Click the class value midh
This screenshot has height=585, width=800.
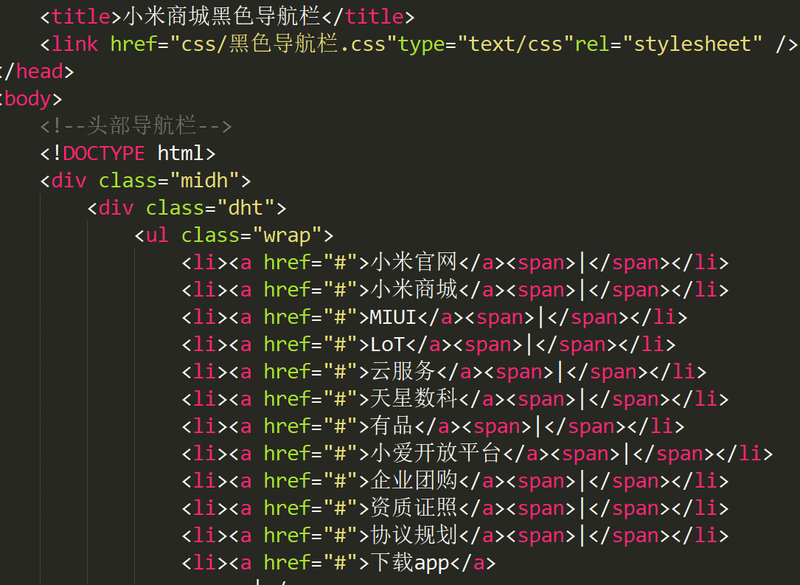(x=204, y=181)
